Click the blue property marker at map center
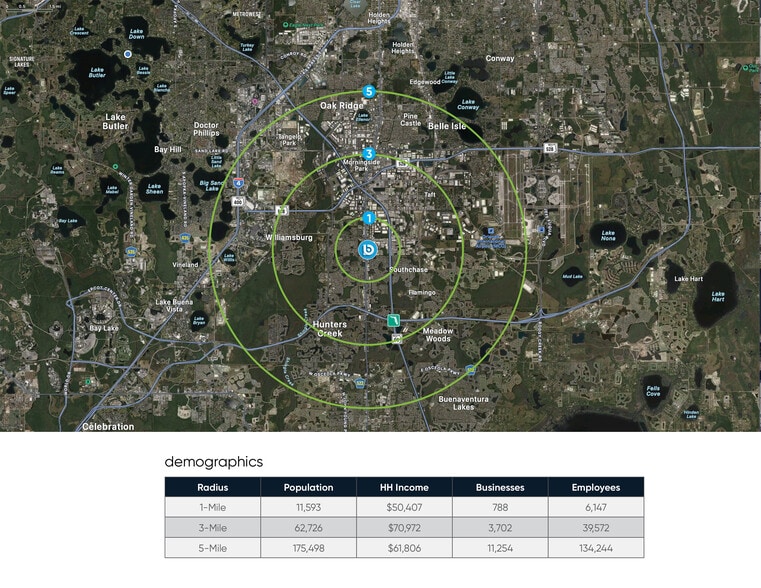 [367, 248]
